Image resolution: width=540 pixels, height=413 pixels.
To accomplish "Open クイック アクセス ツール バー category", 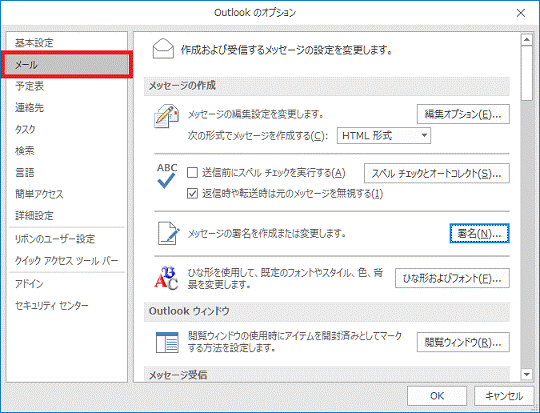I will 66,260.
